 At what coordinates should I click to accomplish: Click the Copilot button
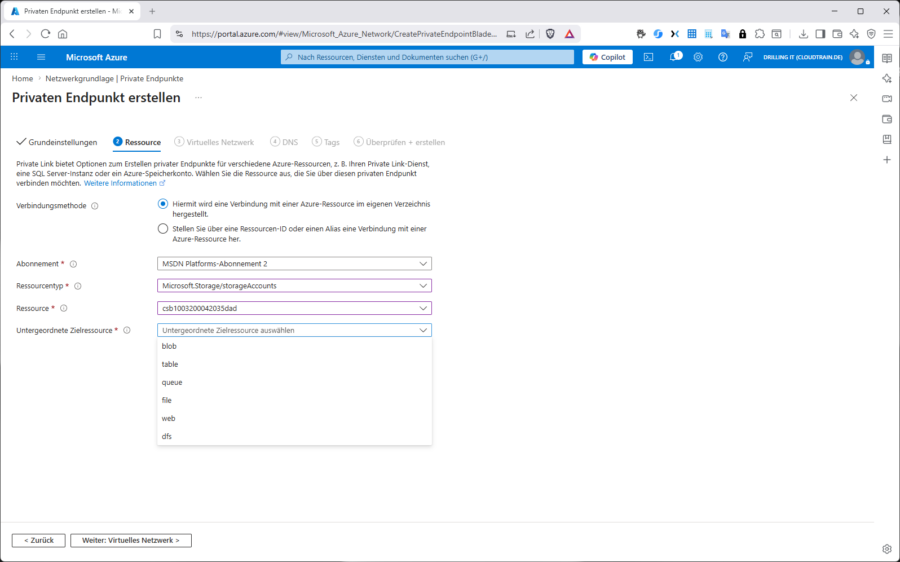coord(607,57)
